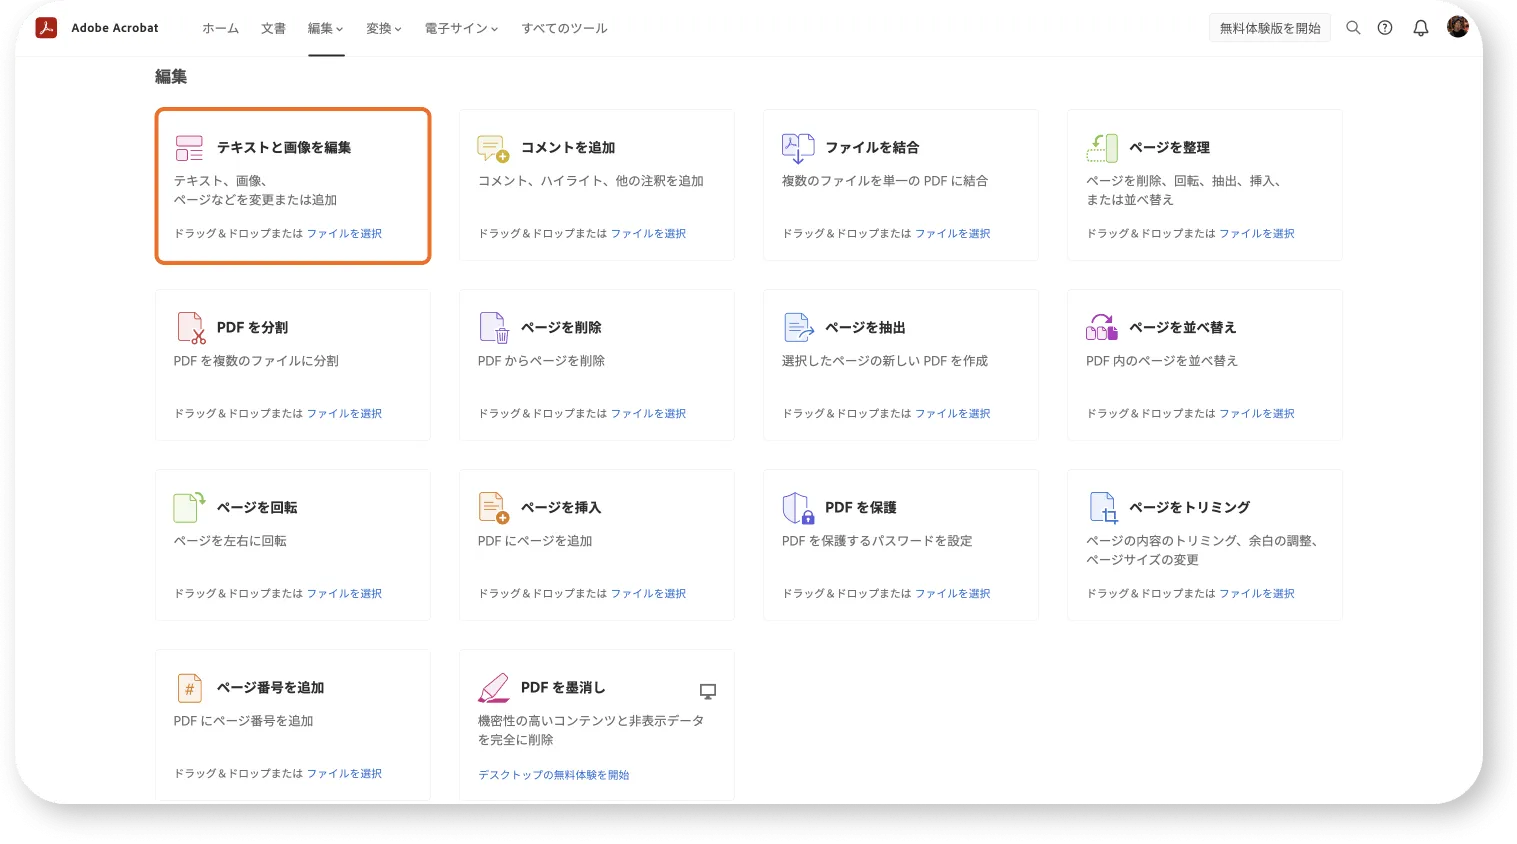Click the 編集 page heading
The height and width of the screenshot is (844, 1517).
pos(171,76)
